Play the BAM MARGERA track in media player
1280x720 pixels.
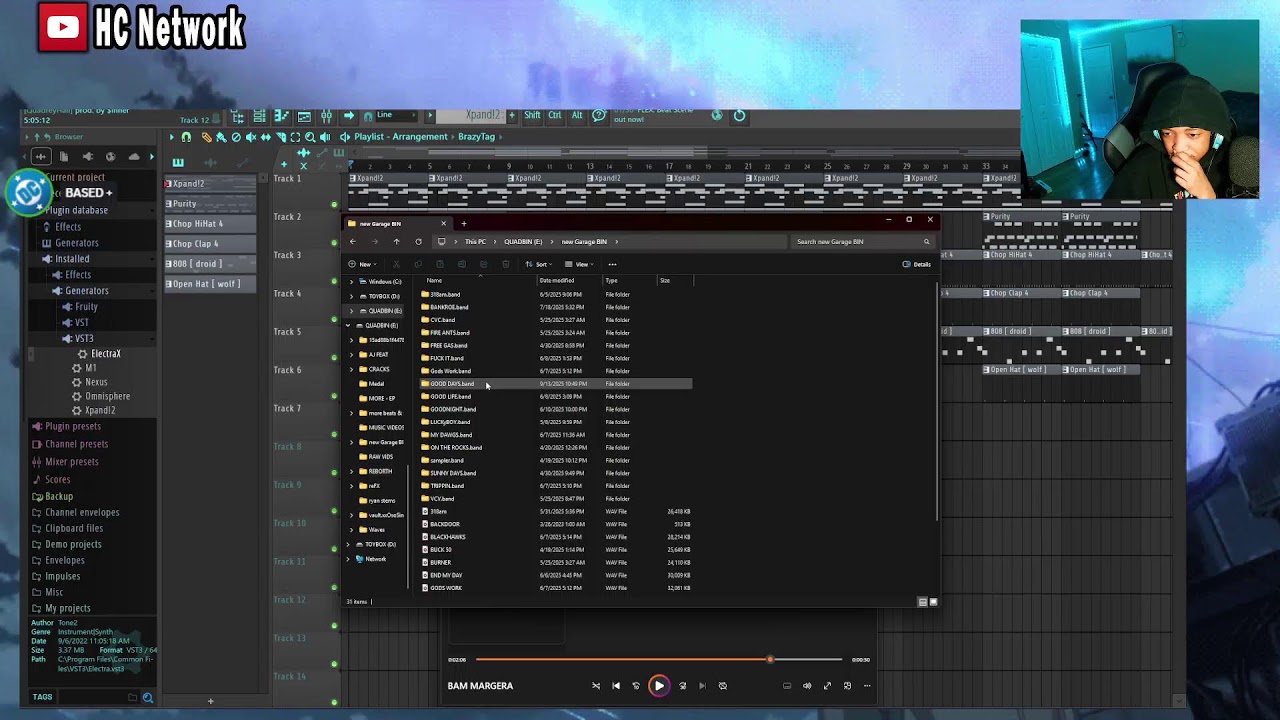tap(659, 686)
